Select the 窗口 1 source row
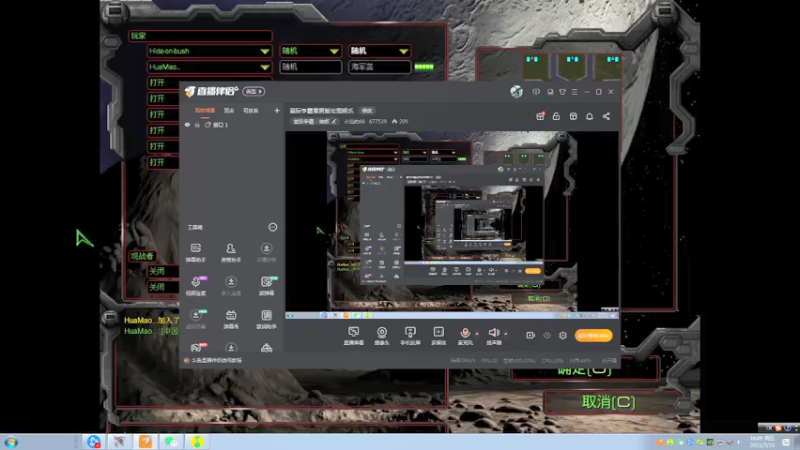Screen dimensions: 800x450 pyautogui.click(x=232, y=125)
